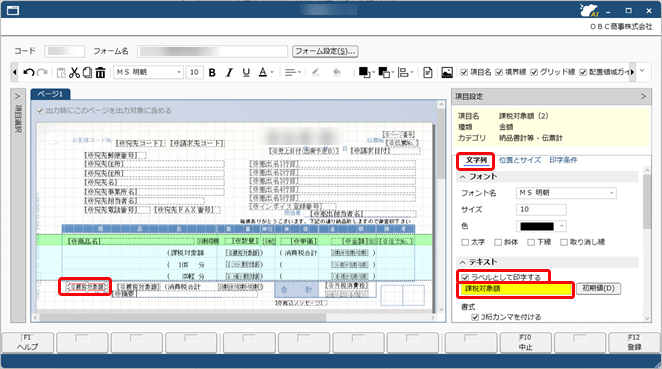Click the 初期値(D) button

tap(598, 289)
